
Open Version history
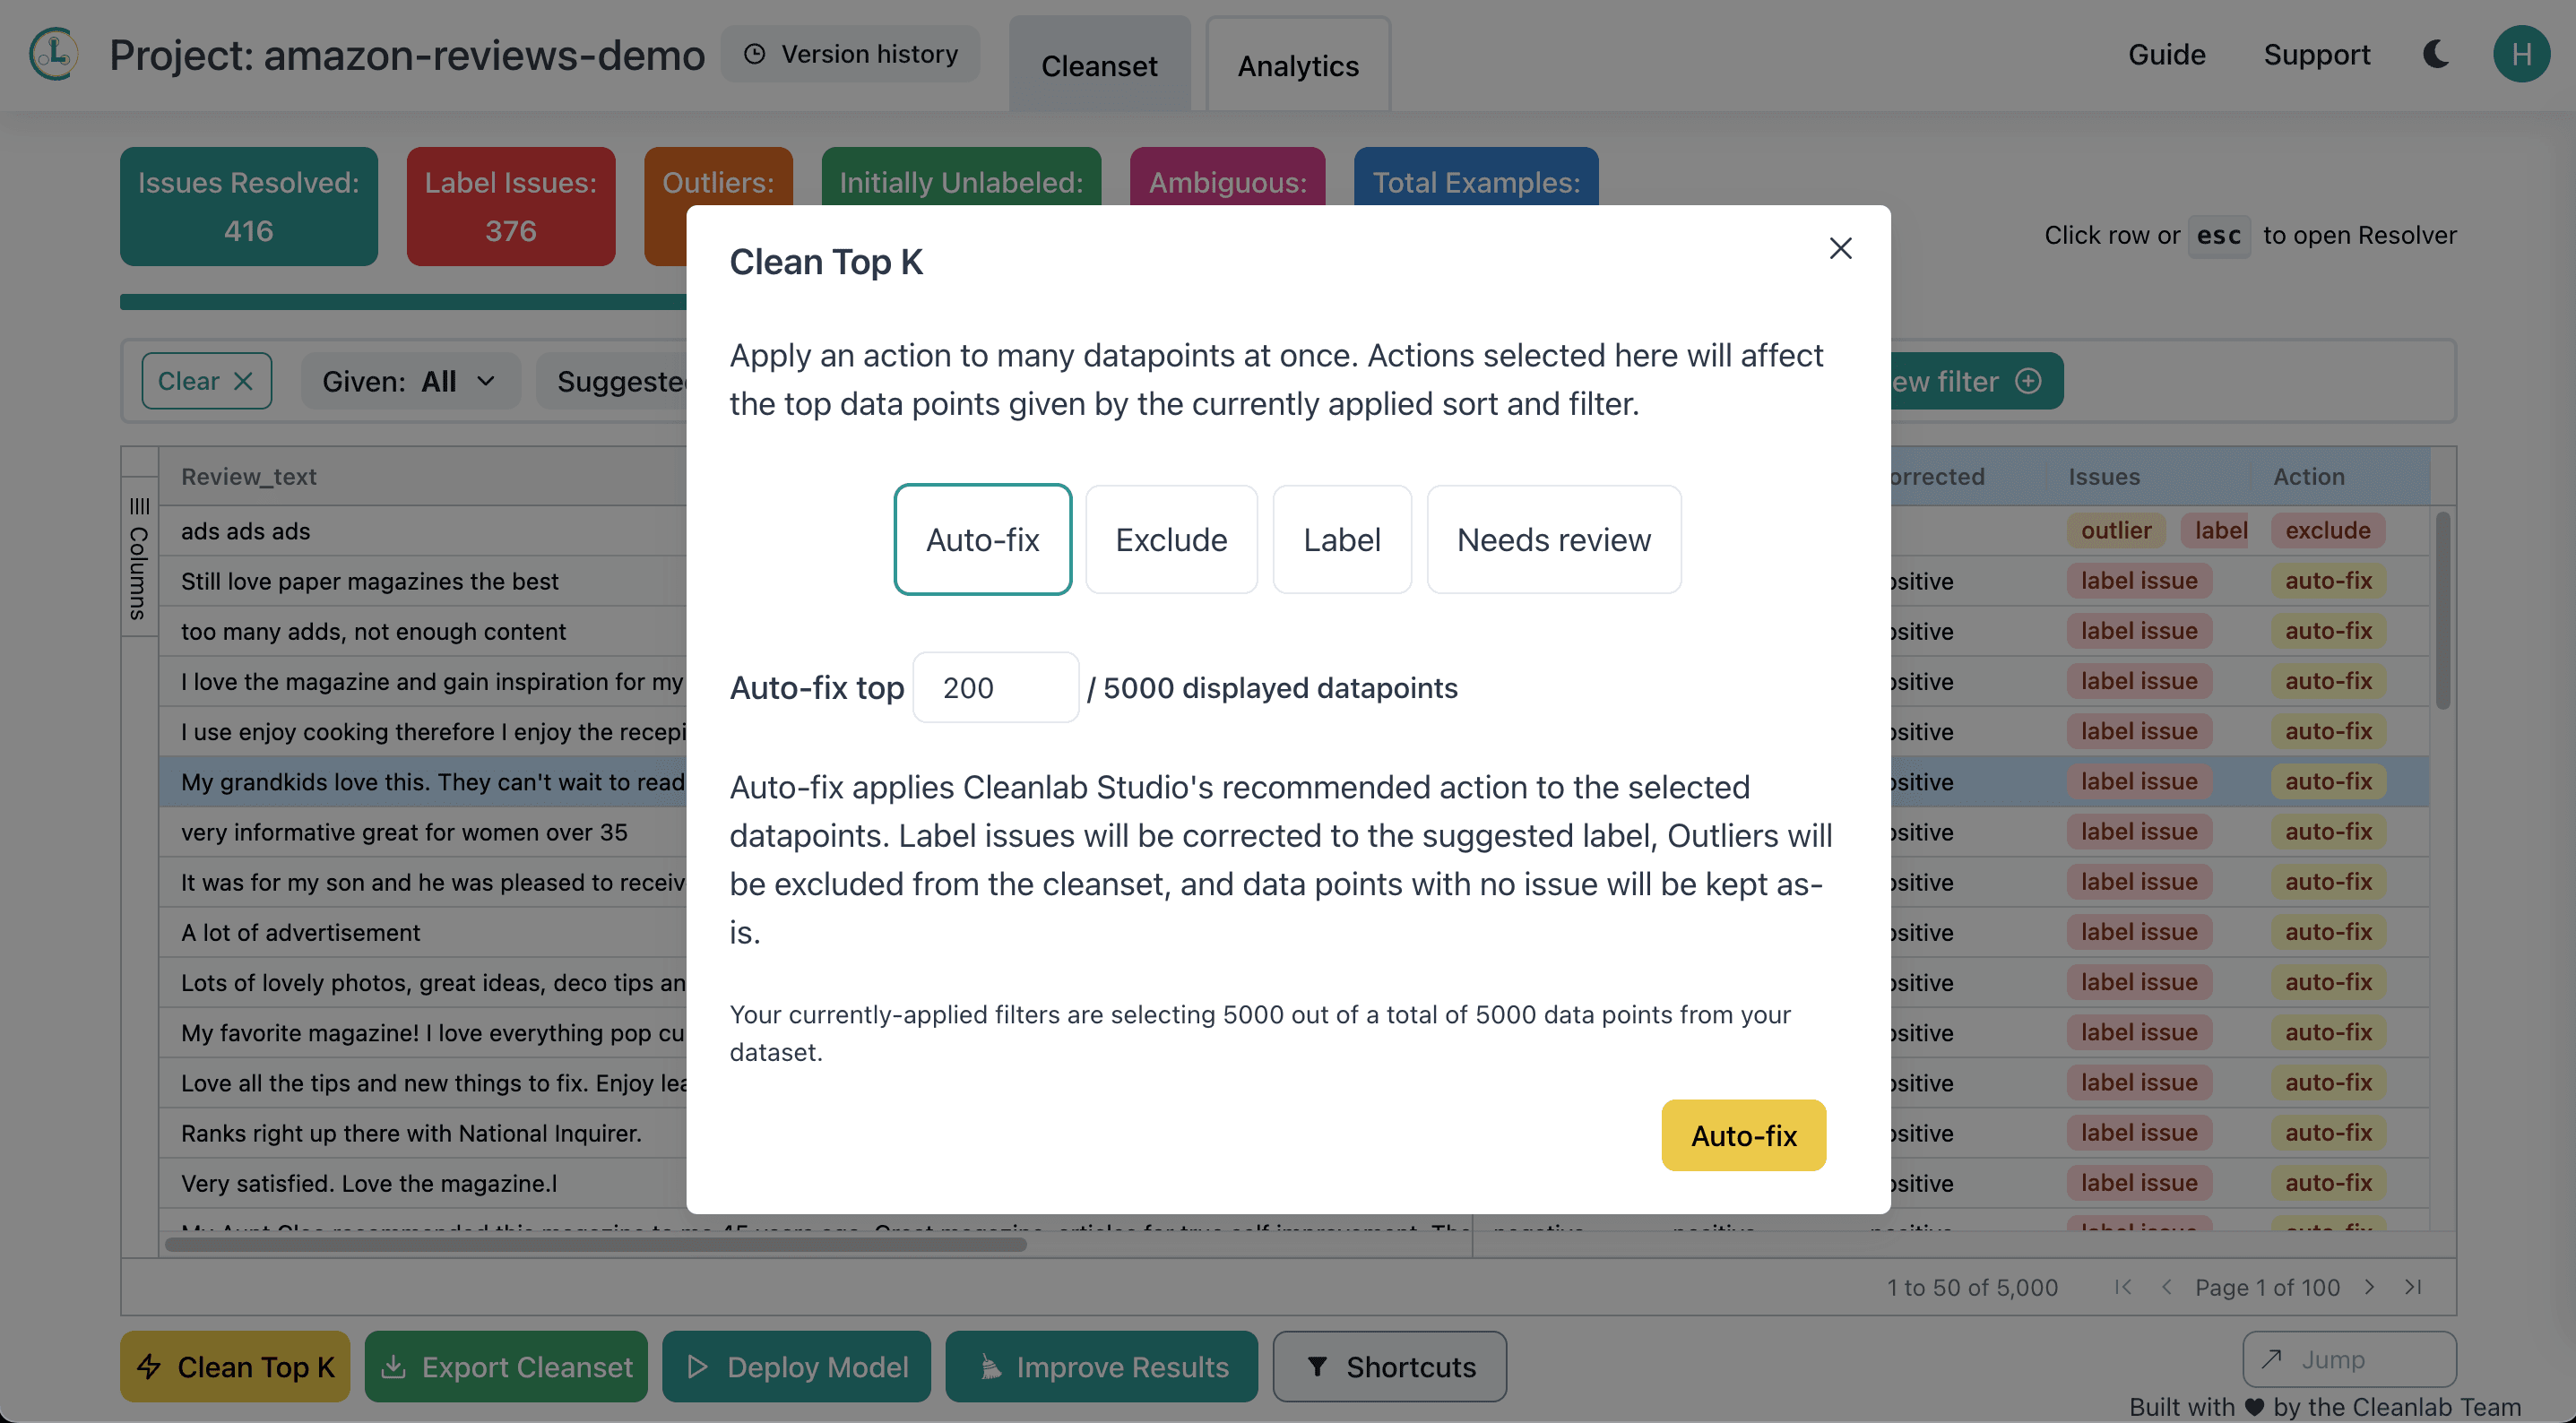[851, 54]
